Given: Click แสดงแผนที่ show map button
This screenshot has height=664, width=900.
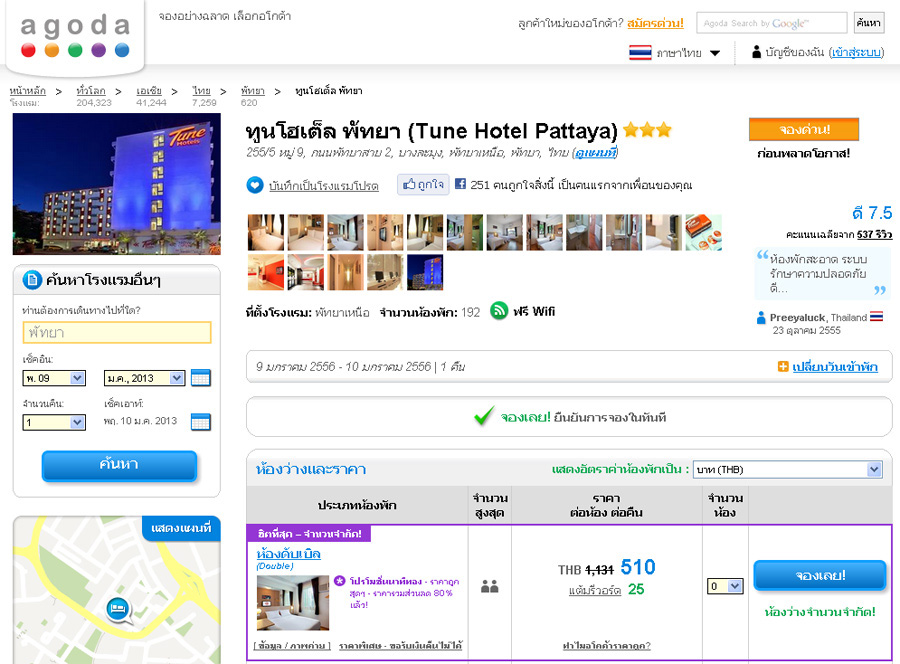Looking at the screenshot, I should pos(181,528).
